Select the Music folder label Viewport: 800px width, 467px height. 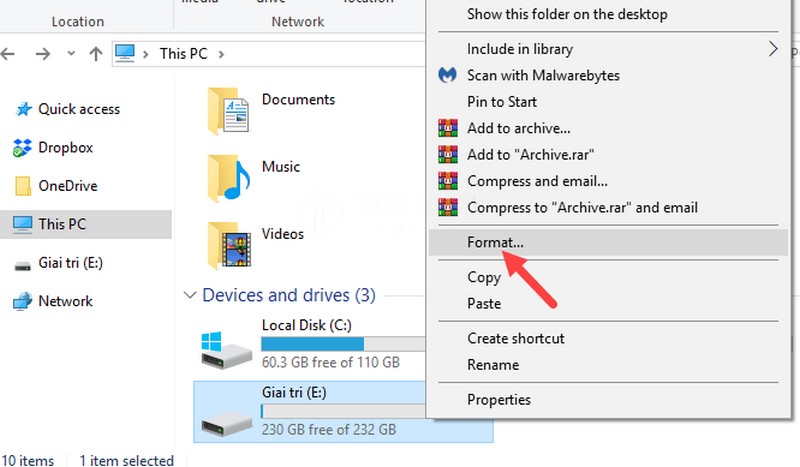[281, 167]
